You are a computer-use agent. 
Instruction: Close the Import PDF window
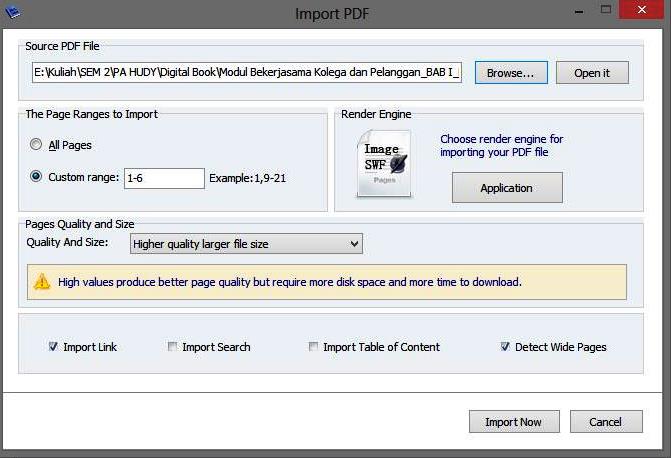(641, 9)
